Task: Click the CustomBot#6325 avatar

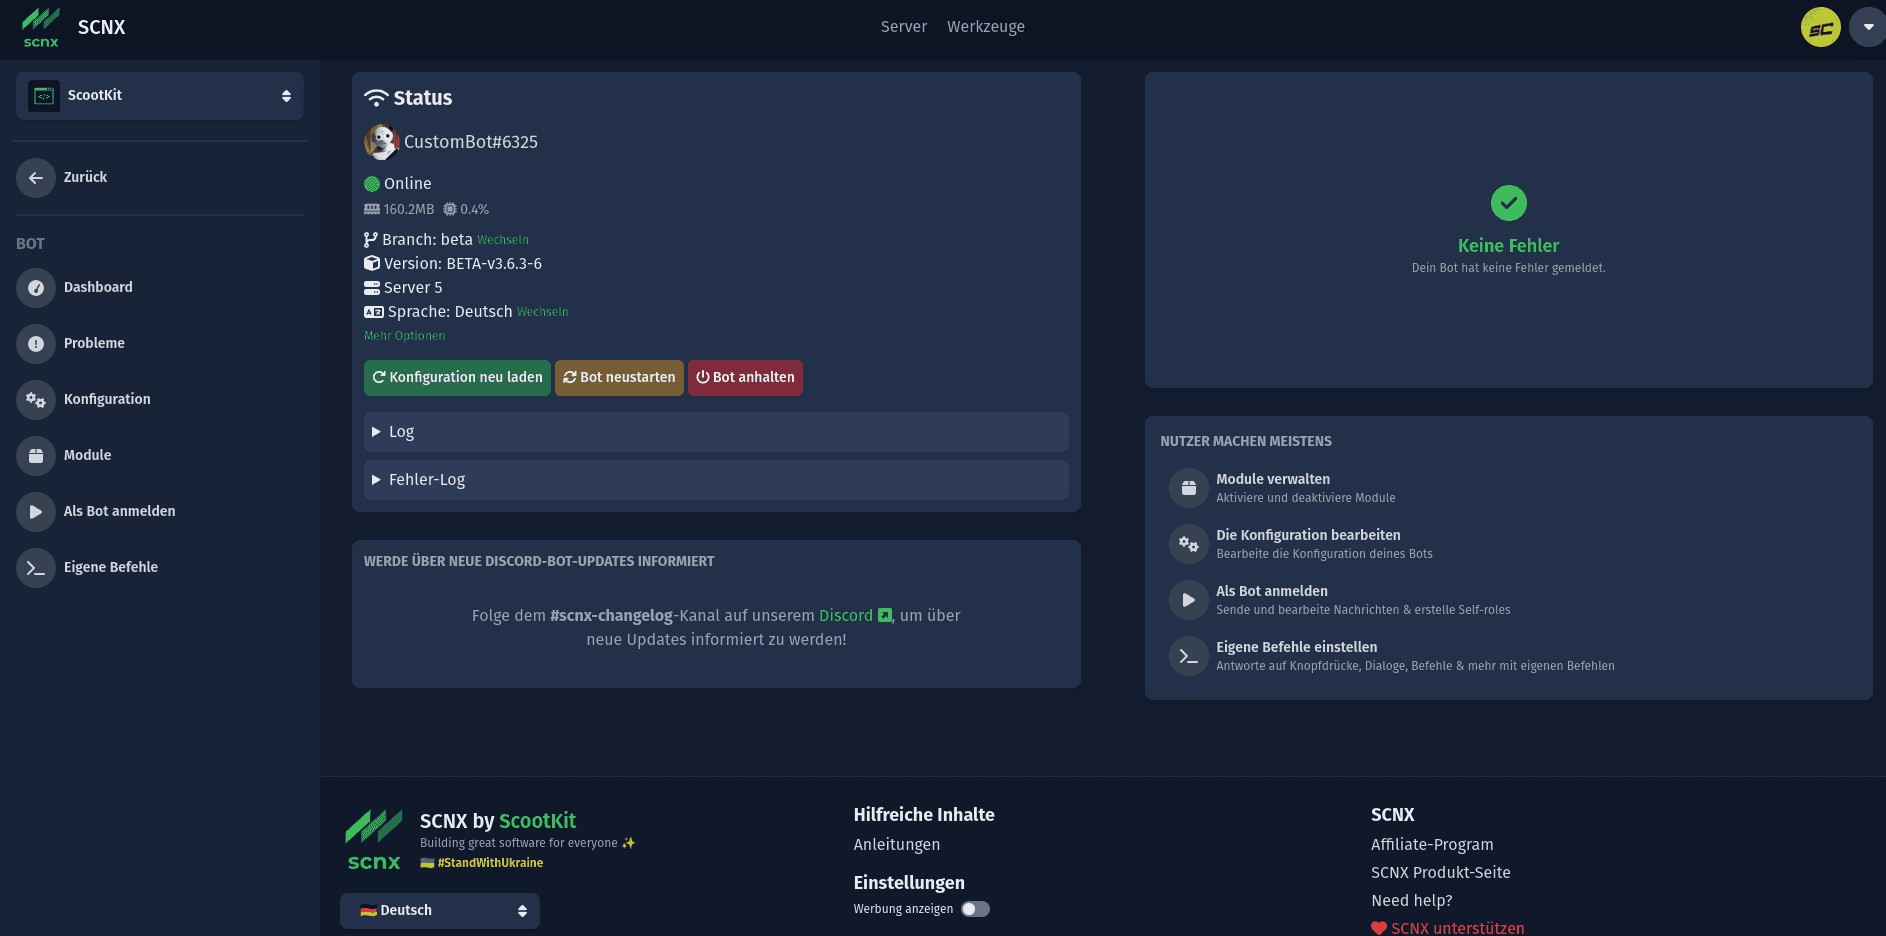Action: (381, 142)
